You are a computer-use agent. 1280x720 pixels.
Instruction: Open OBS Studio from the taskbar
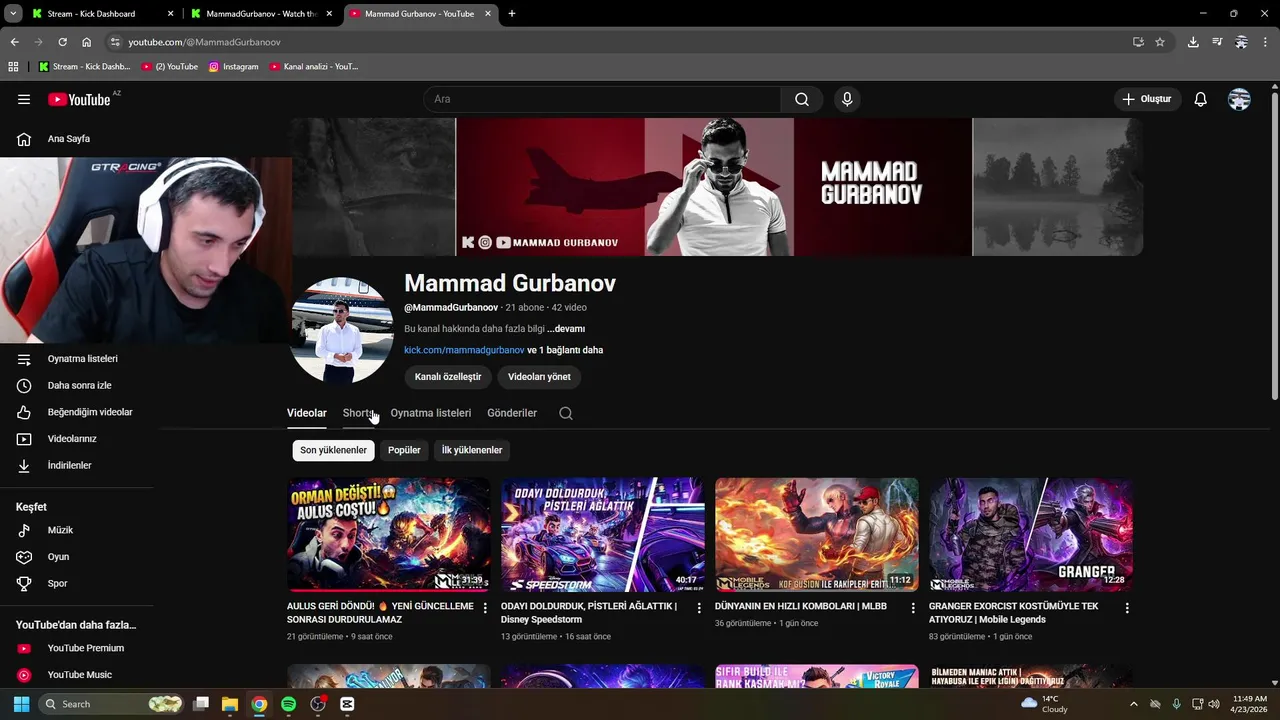tap(318, 704)
